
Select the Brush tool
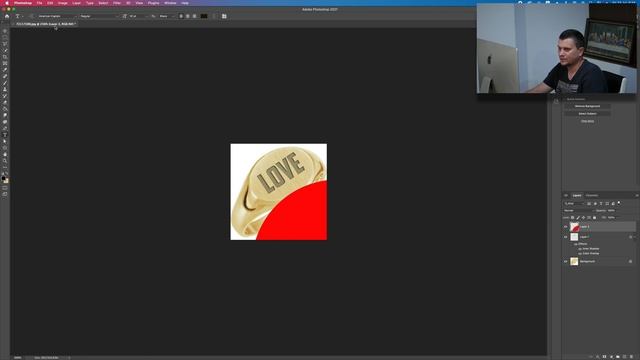(5, 83)
